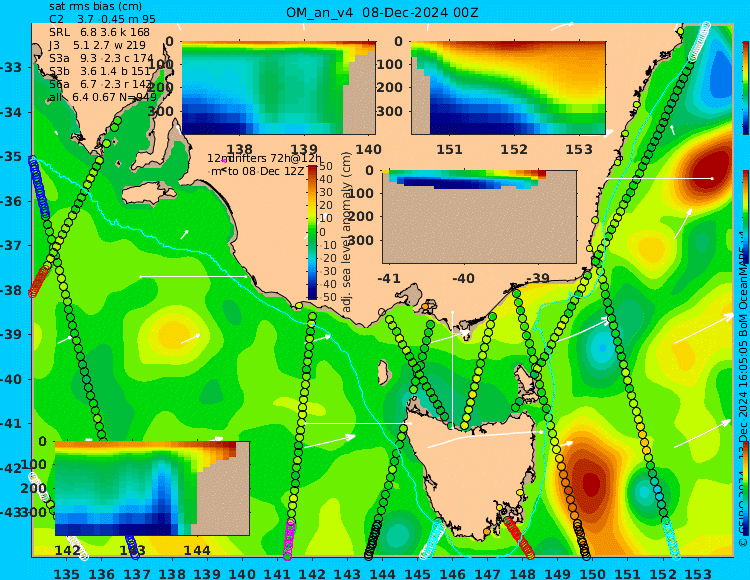Screen dimensions: 750x580
Task: Open the depth section inset spanning -41 to -39
Action: [x=479, y=217]
